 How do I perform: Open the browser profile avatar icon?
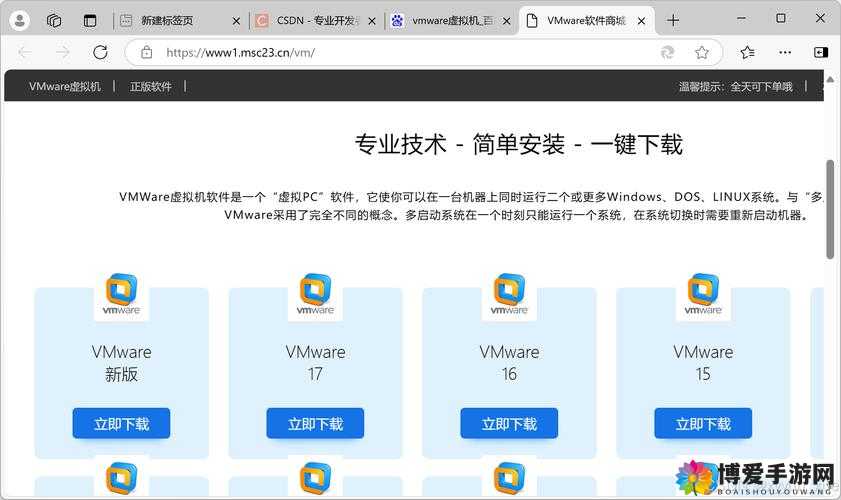pos(20,20)
